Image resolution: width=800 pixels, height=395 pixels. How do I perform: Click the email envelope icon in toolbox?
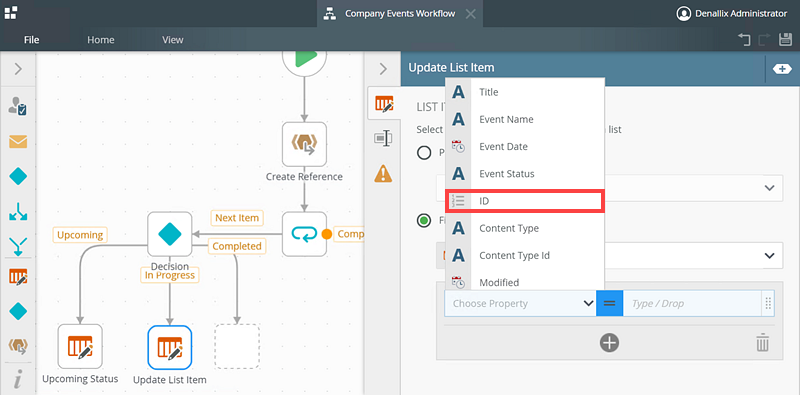(x=18, y=142)
